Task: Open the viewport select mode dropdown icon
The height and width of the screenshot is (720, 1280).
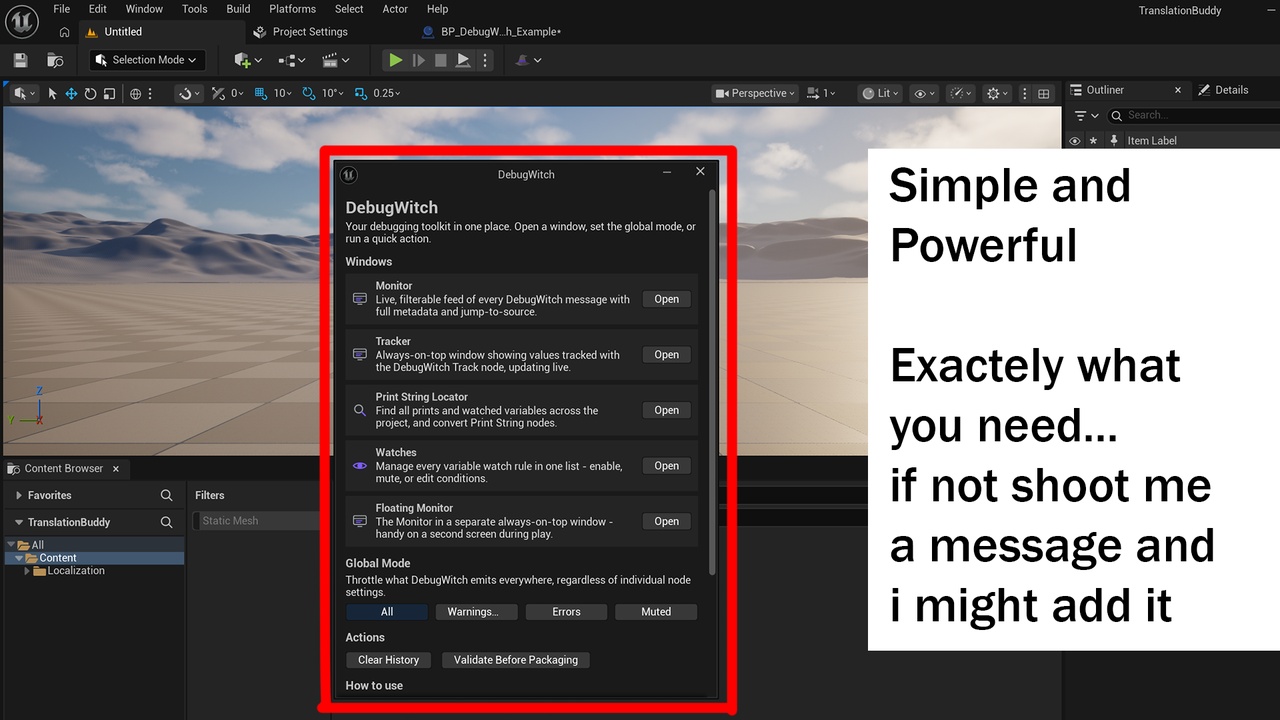Action: pos(25,93)
